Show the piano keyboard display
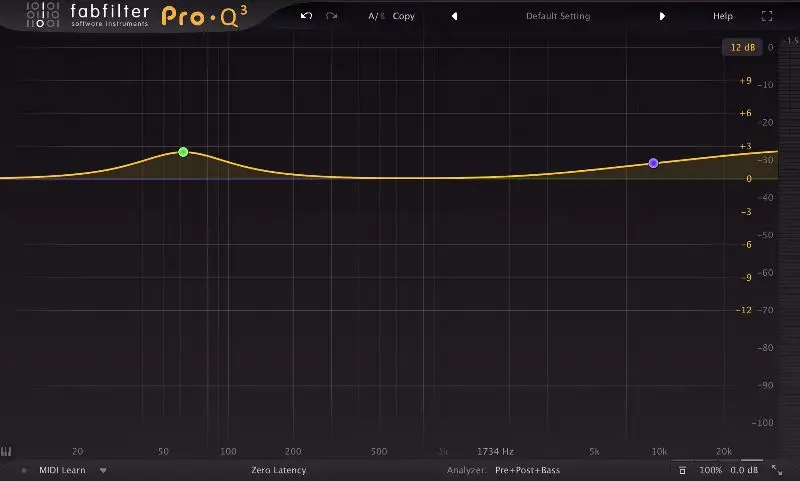 coord(6,452)
